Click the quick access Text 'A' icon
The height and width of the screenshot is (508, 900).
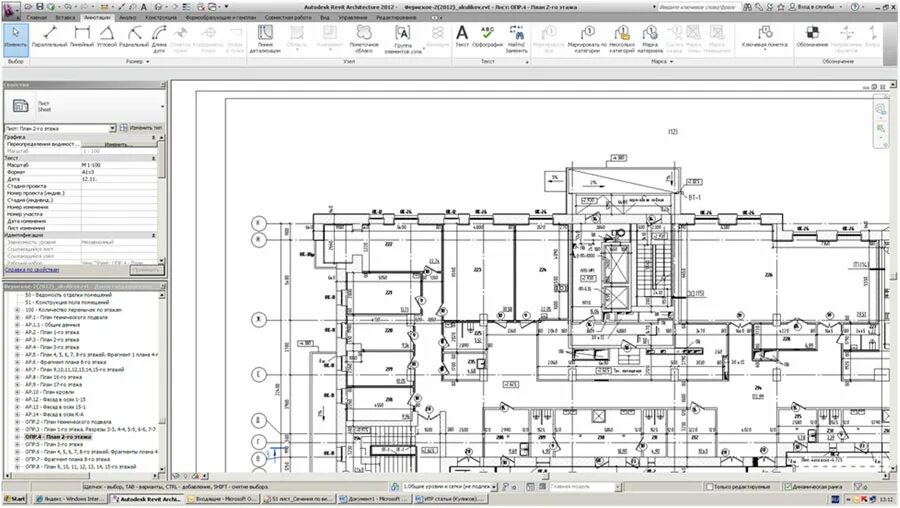point(143,7)
